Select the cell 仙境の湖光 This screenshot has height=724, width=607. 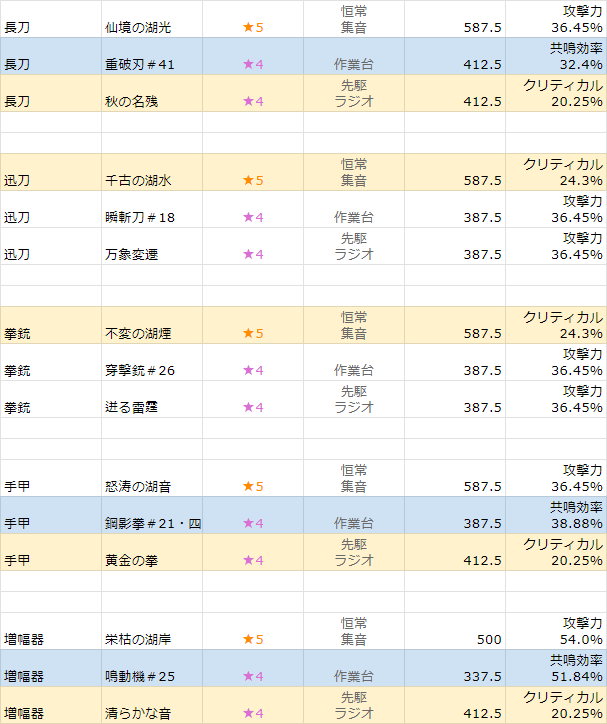(152, 19)
